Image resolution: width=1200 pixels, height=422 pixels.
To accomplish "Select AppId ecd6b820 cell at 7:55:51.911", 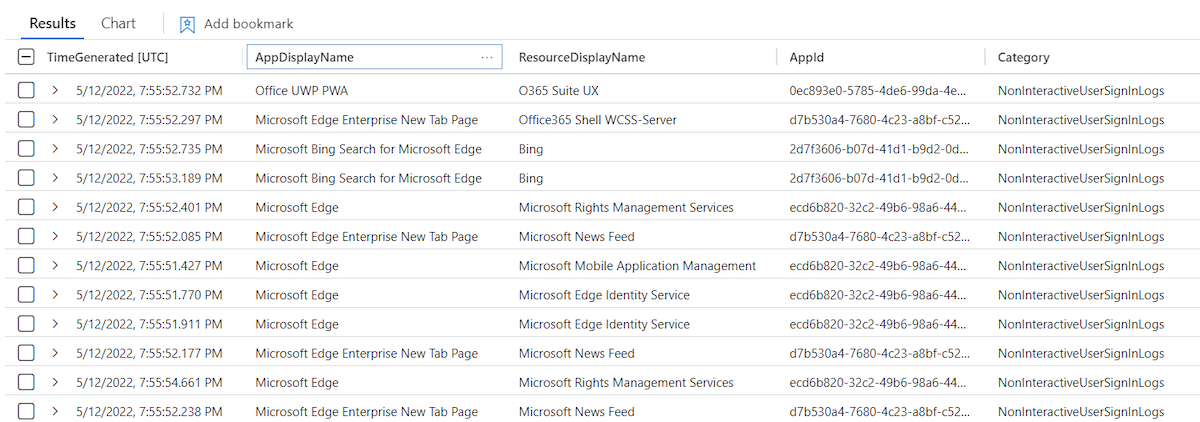I will click(x=878, y=324).
